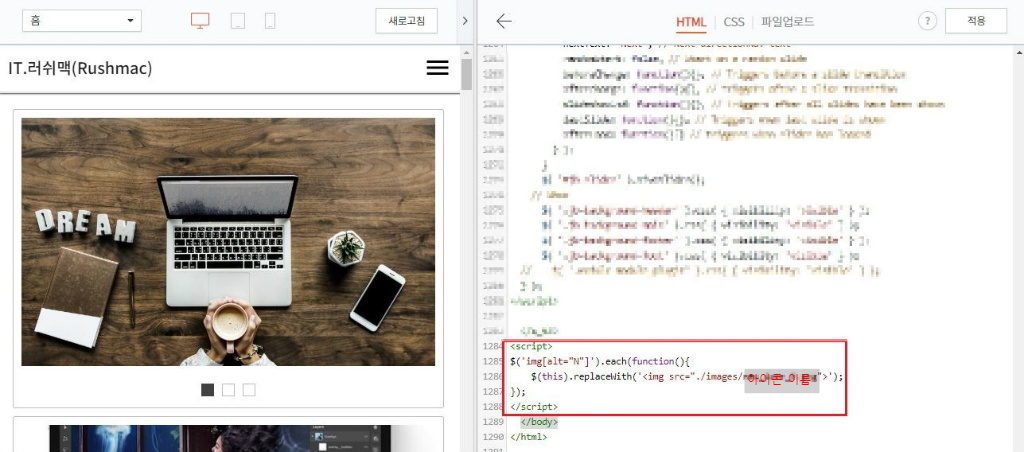Image resolution: width=1024 pixels, height=452 pixels.
Task: Click the IT.러쉬맥(Rushmac) blog title
Action: tap(80, 68)
